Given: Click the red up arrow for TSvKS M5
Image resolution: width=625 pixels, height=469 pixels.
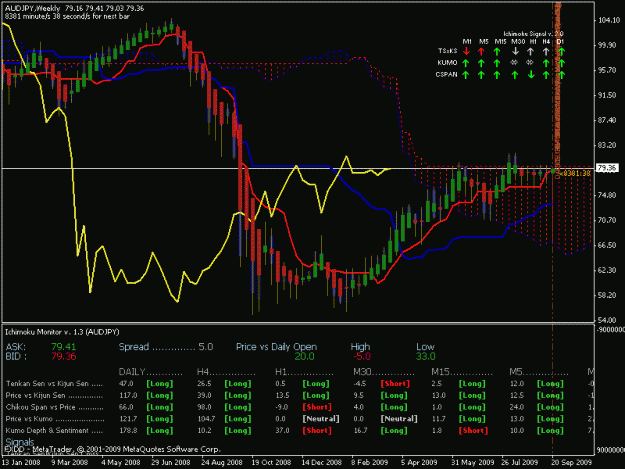Looking at the screenshot, I should [x=482, y=51].
